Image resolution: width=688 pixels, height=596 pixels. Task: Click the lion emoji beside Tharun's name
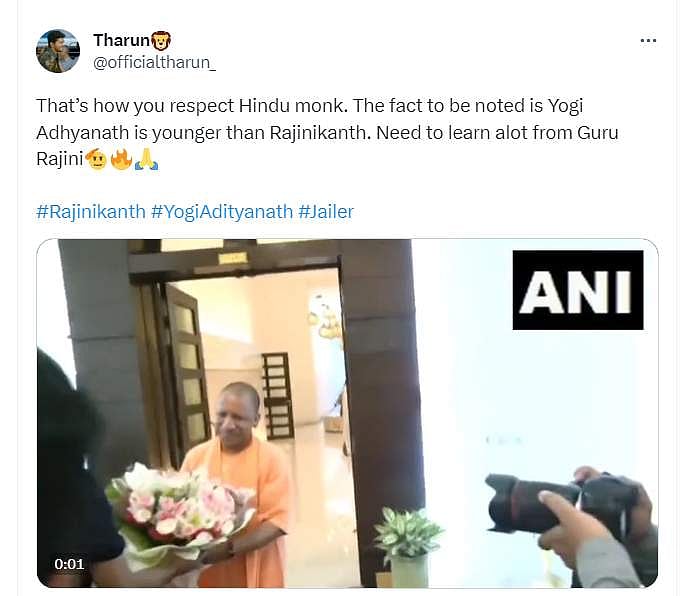pyautogui.click(x=161, y=41)
